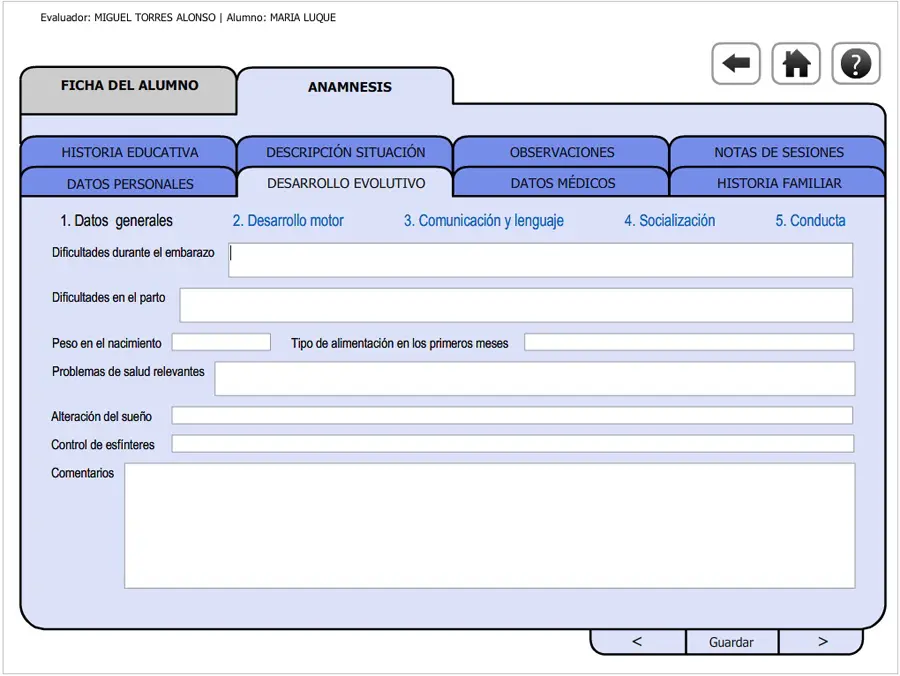Select the DESARROLLO EVOLUTIVO tab
The height and width of the screenshot is (676, 900).
tap(346, 183)
